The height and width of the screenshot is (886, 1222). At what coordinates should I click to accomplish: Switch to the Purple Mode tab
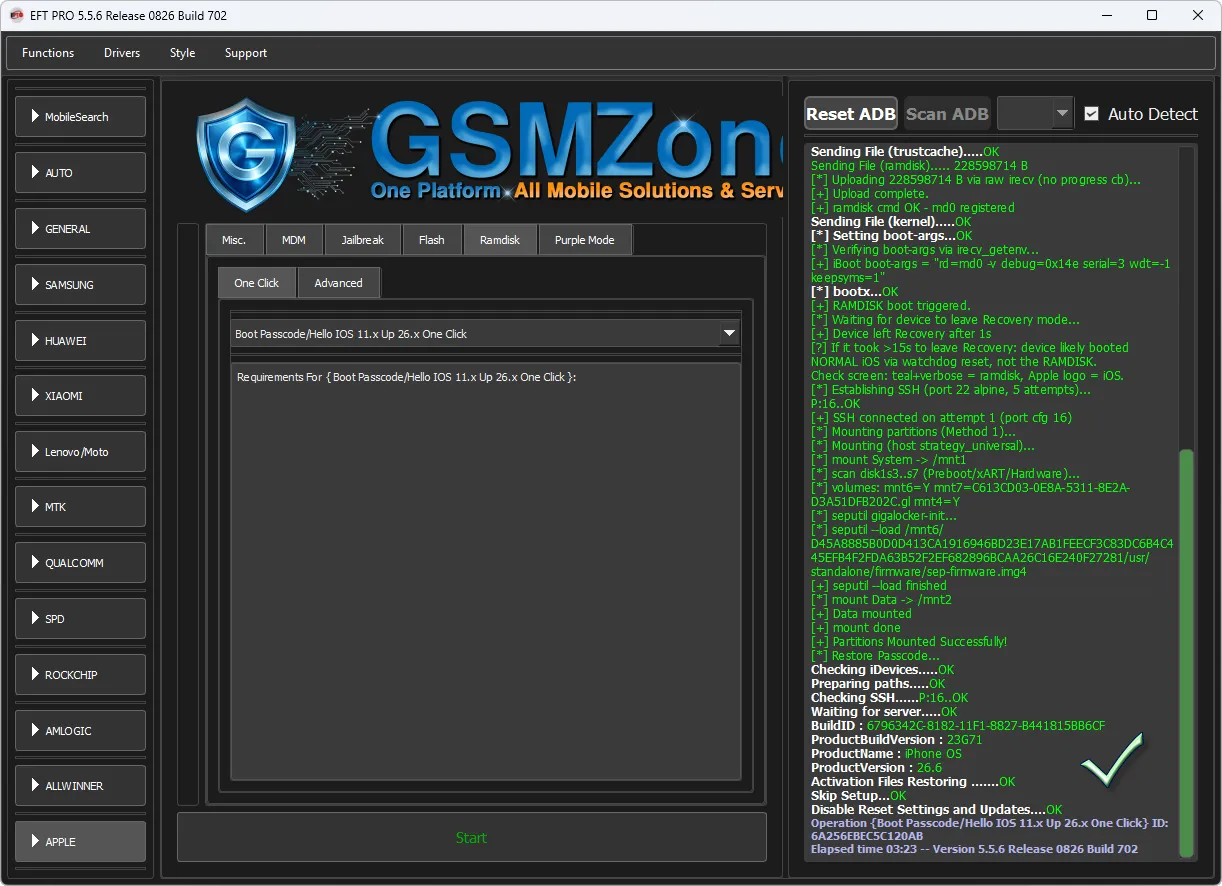pyautogui.click(x=585, y=240)
